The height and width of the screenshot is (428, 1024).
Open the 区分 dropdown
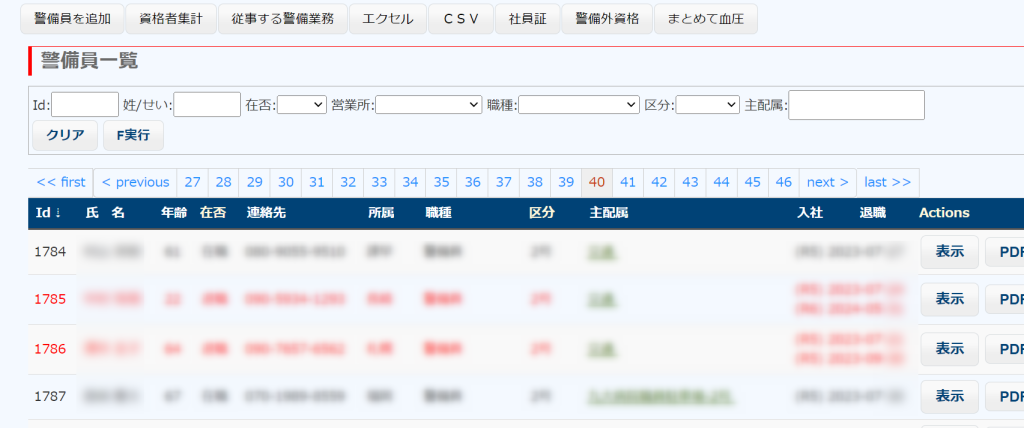coord(707,104)
